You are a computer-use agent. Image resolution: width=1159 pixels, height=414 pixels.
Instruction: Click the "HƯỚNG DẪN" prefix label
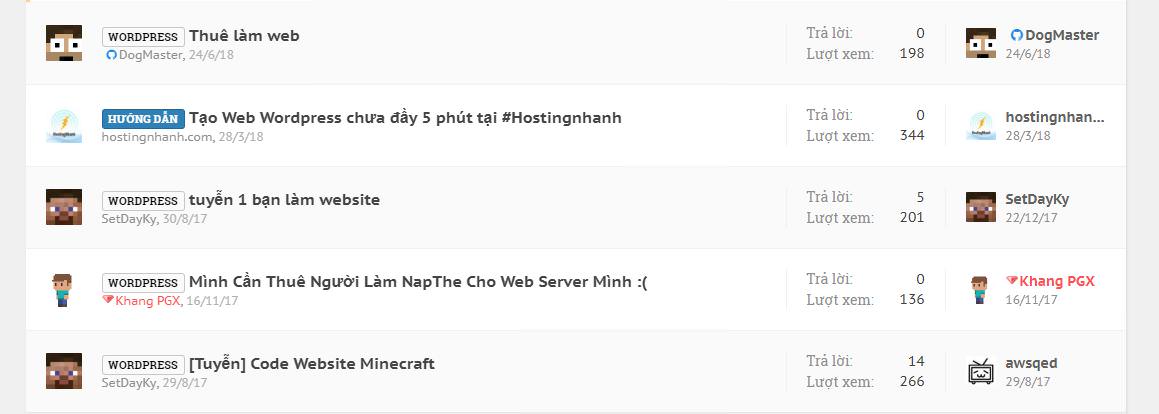[x=142, y=119]
